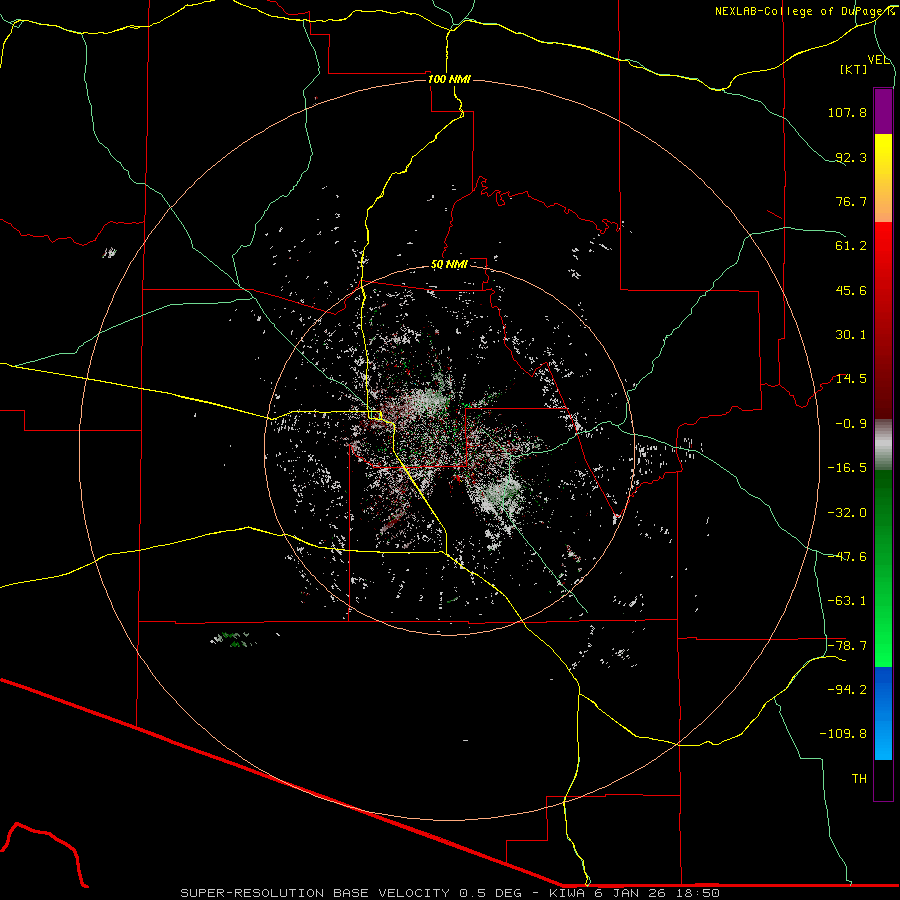Click the VEL legend title

878,60
